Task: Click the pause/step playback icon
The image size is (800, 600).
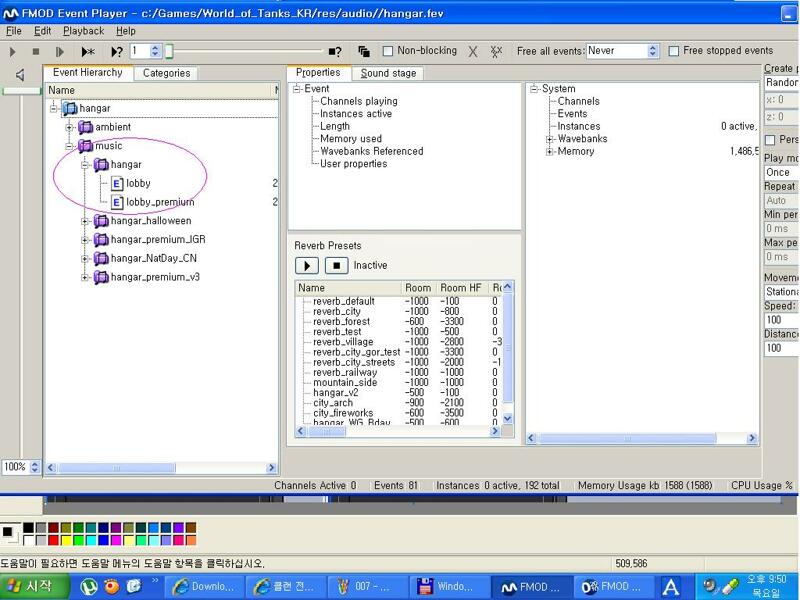Action: 60,52
